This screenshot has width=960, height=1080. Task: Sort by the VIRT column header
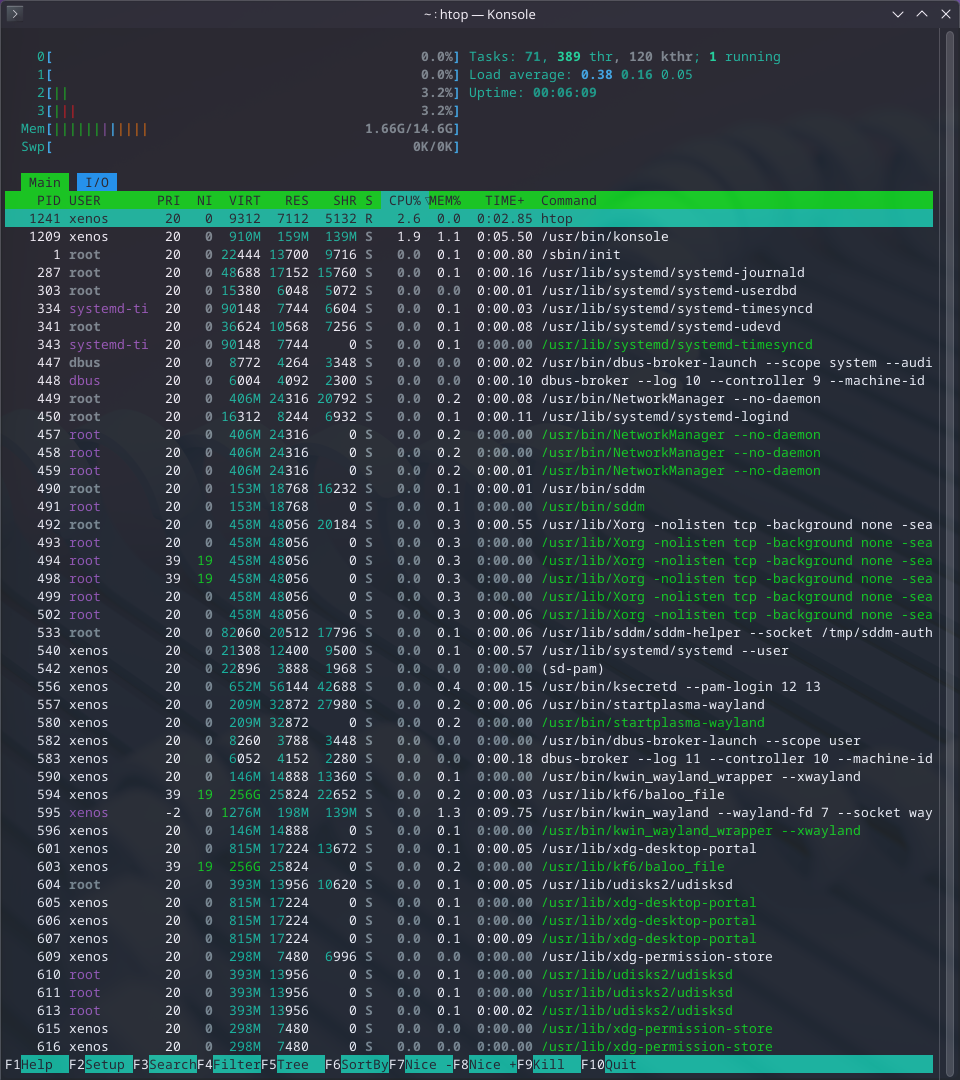245,200
